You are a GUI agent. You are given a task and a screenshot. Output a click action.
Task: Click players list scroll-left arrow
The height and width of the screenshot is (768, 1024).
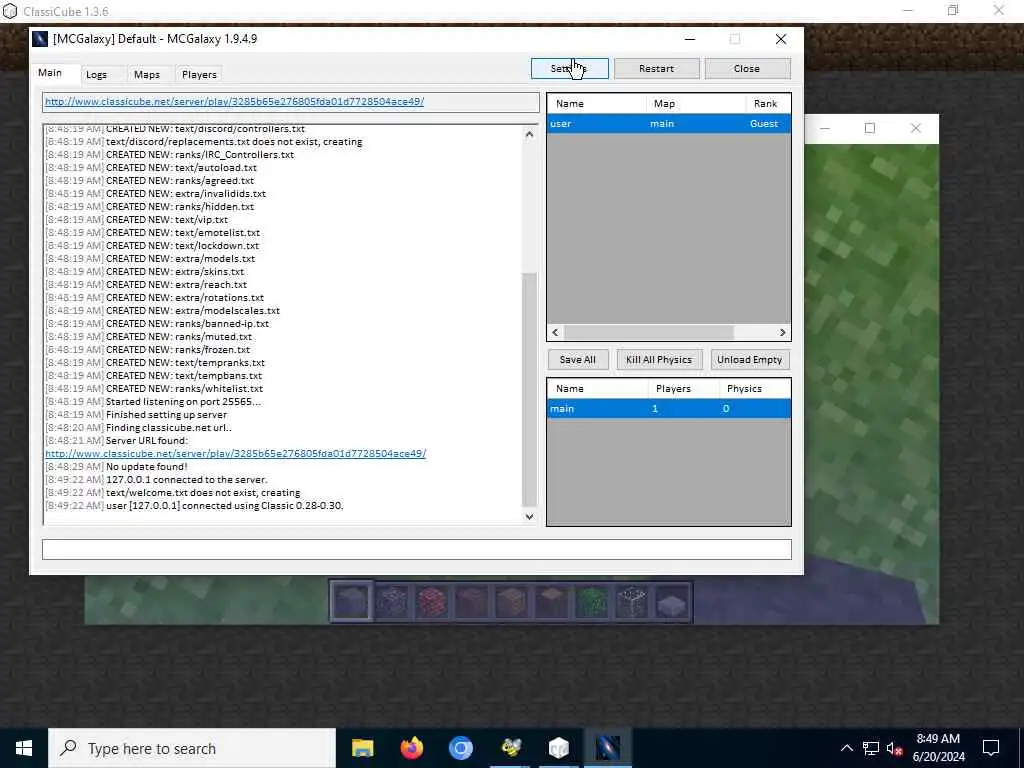[555, 332]
